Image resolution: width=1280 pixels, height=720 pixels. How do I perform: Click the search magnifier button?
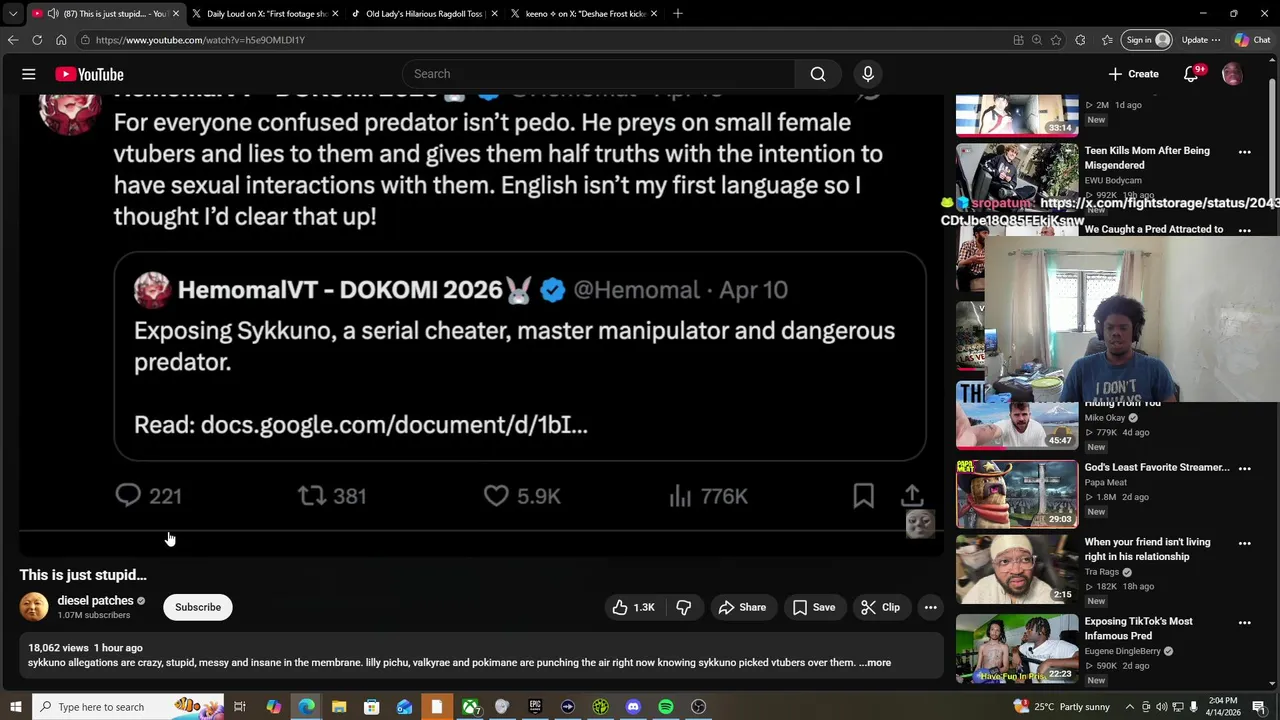point(818,74)
